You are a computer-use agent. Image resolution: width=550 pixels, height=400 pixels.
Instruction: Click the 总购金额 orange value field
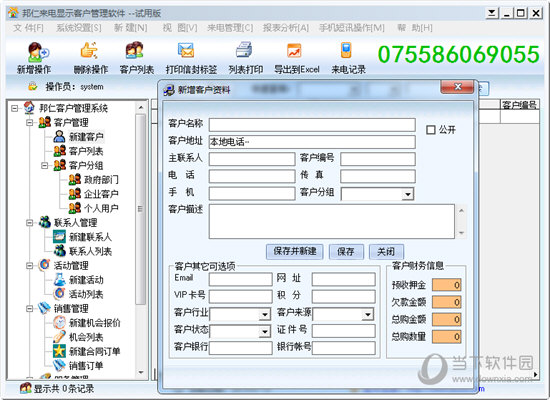(x=447, y=319)
